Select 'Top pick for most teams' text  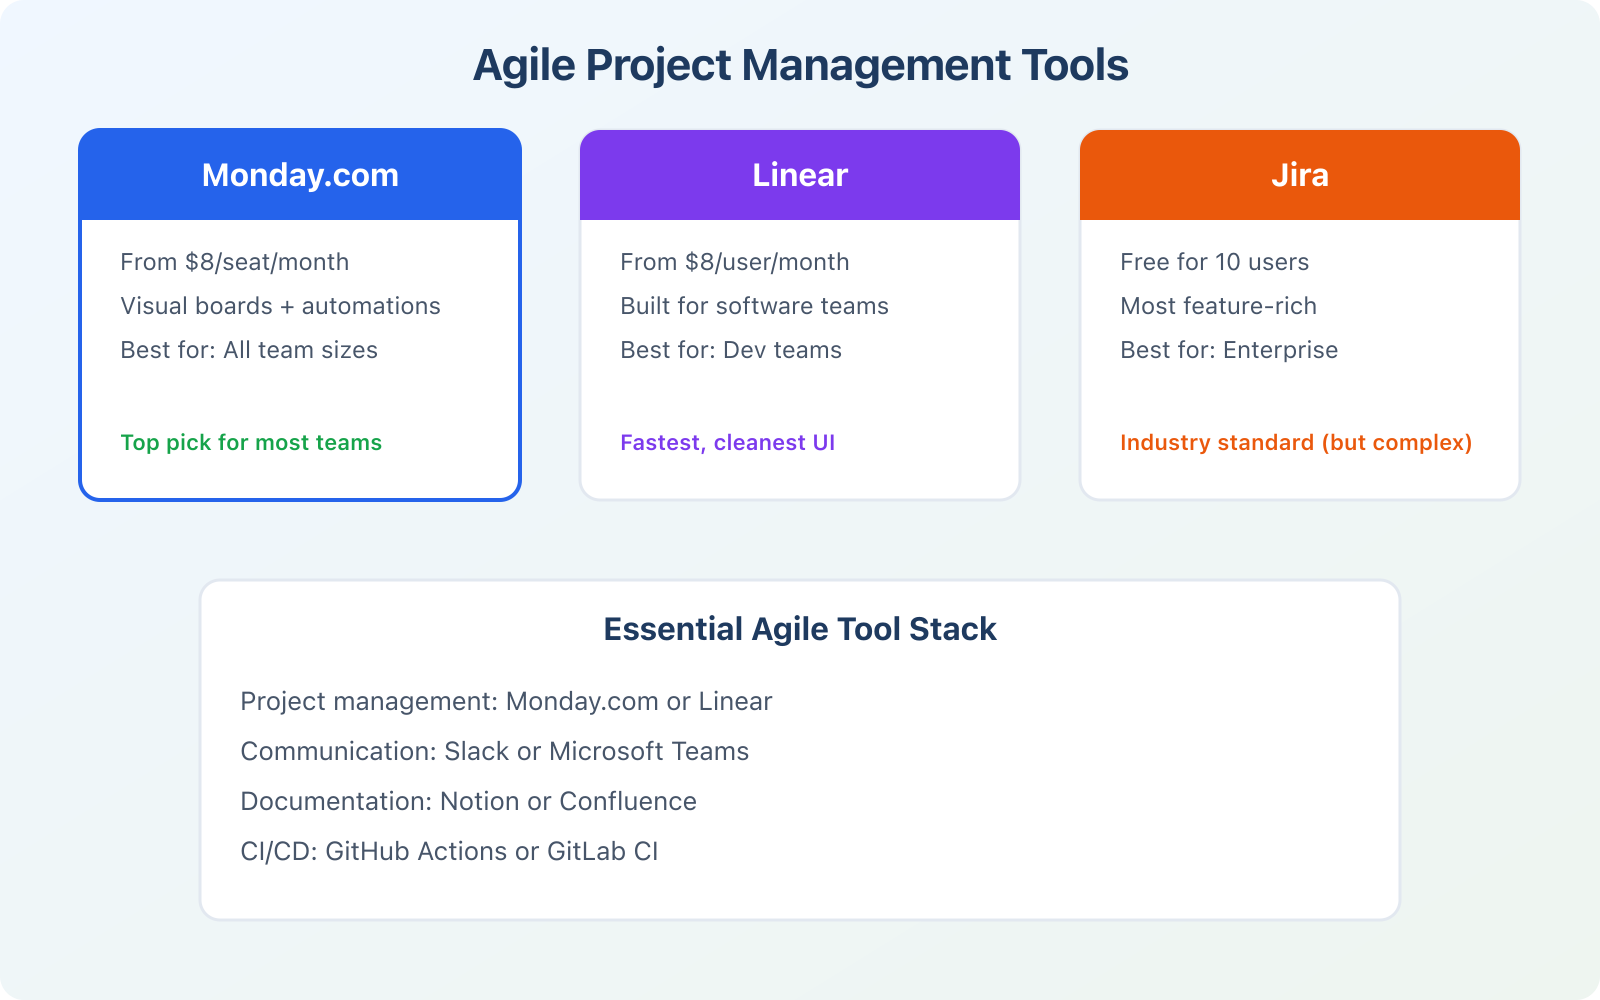251,443
